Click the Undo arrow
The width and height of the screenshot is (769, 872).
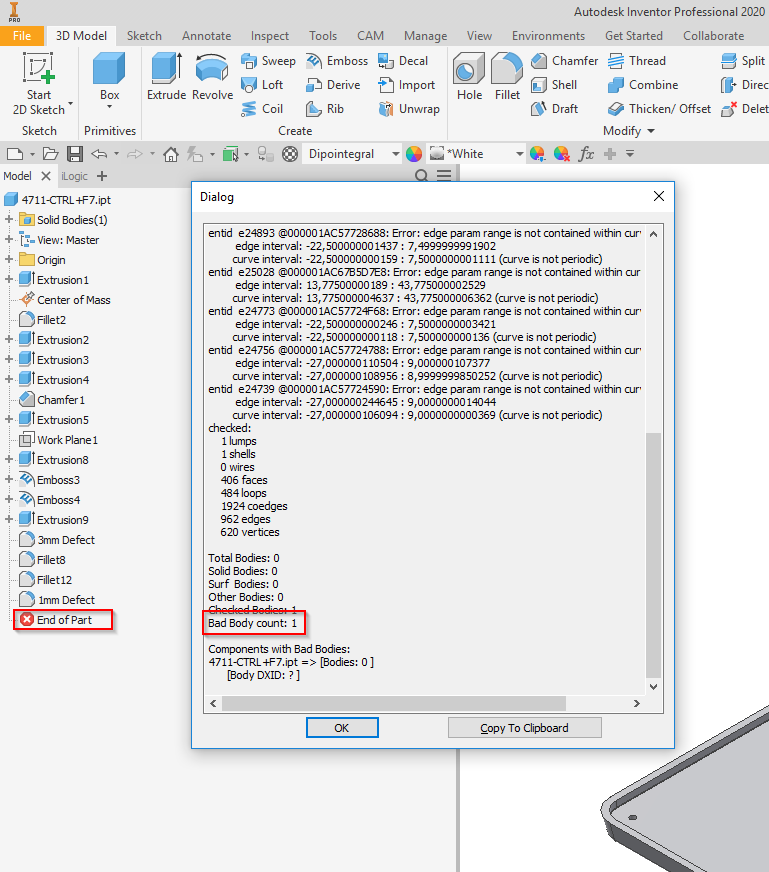click(99, 154)
